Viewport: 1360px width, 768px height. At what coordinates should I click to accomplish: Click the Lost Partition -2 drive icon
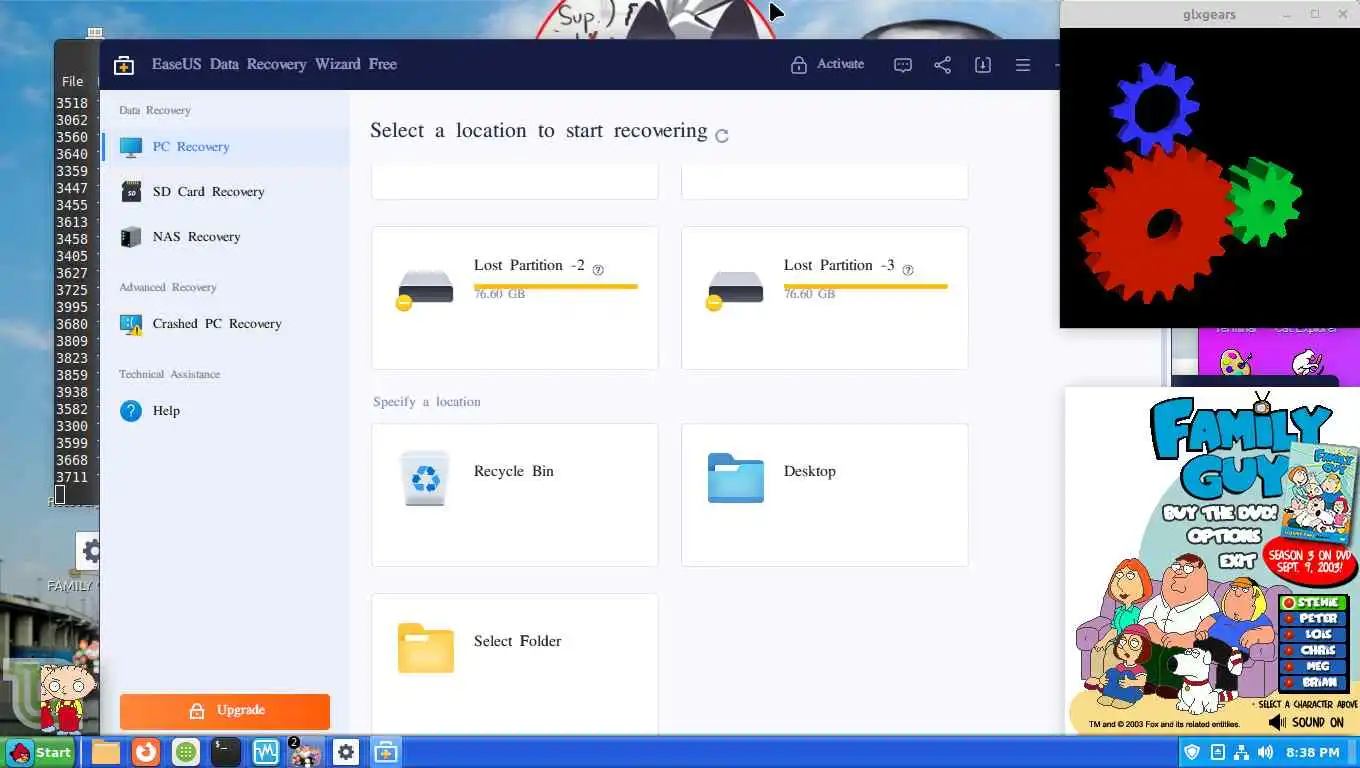tap(425, 290)
